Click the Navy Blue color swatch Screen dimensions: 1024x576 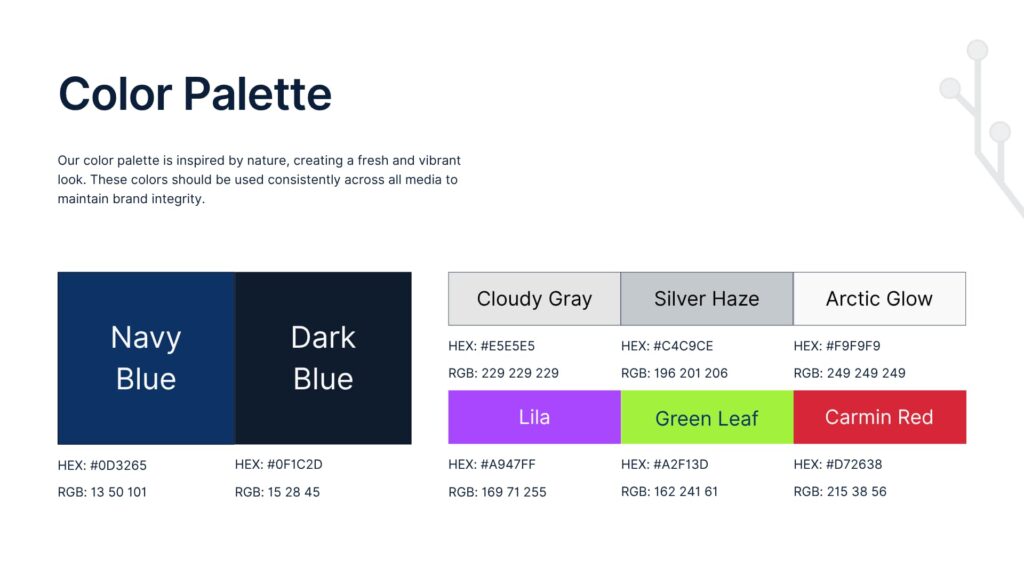[146, 358]
